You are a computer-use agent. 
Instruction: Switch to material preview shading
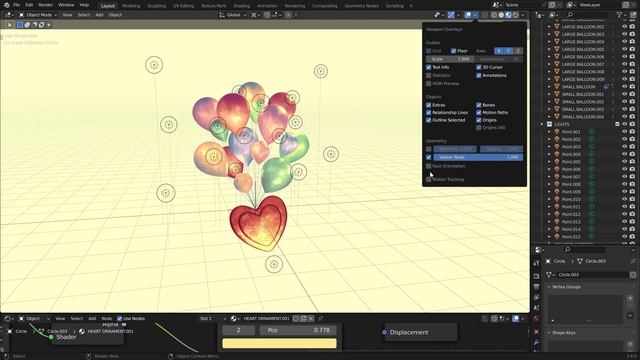tap(509, 15)
